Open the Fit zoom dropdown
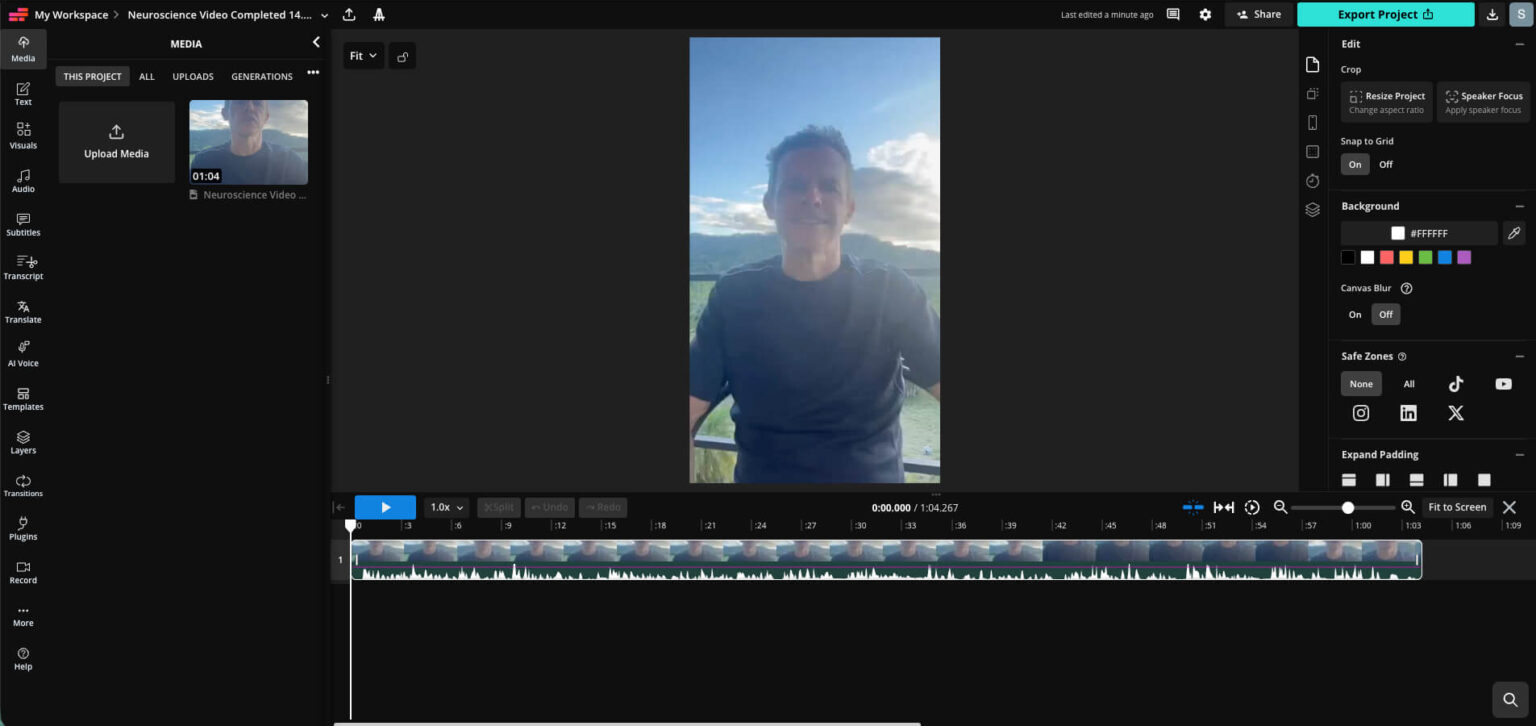The width and height of the screenshot is (1536, 726). tap(363, 55)
